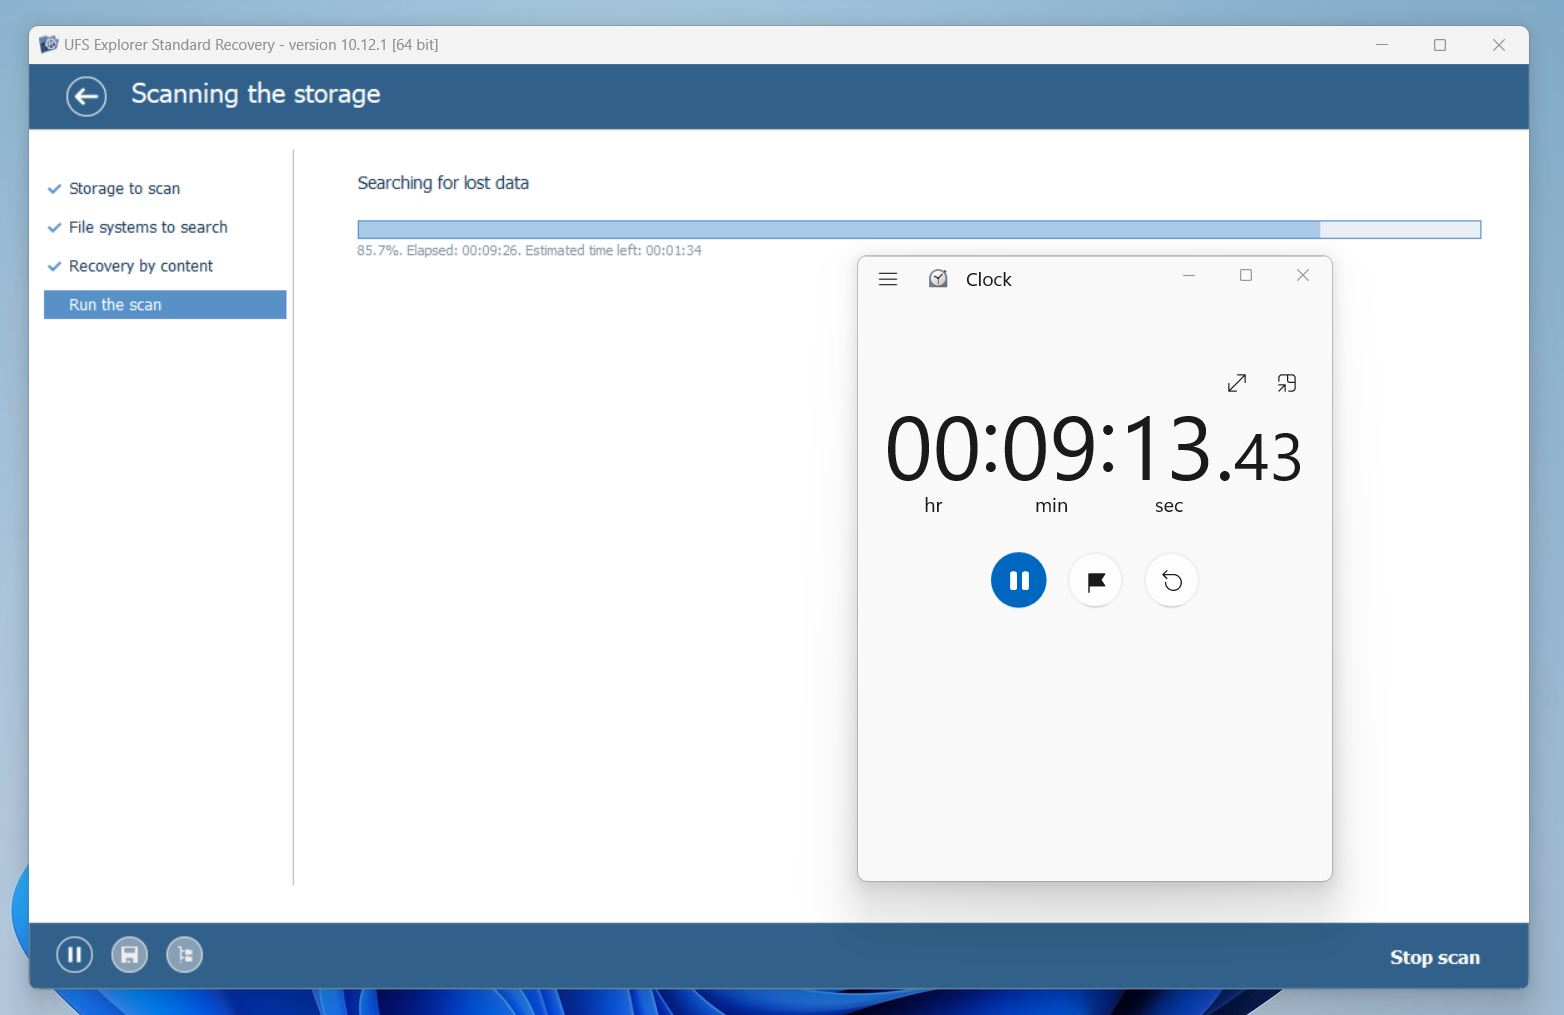1564x1015 pixels.
Task: Minimize the Clock window
Action: pos(1189,276)
